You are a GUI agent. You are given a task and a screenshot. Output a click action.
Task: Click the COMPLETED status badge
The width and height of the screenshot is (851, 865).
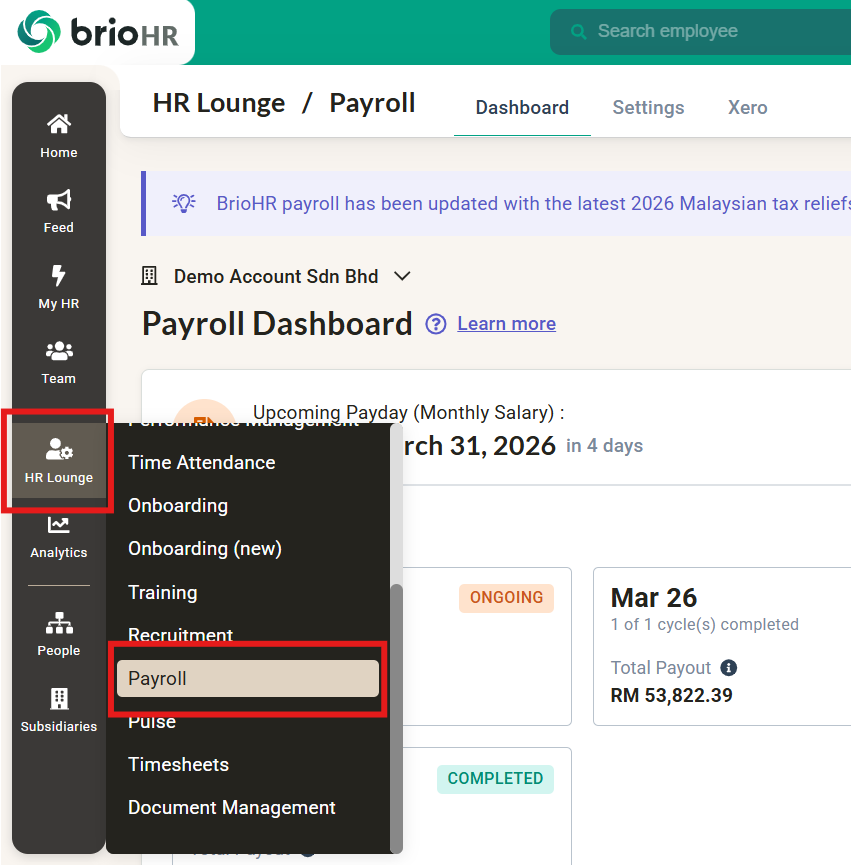point(495,778)
